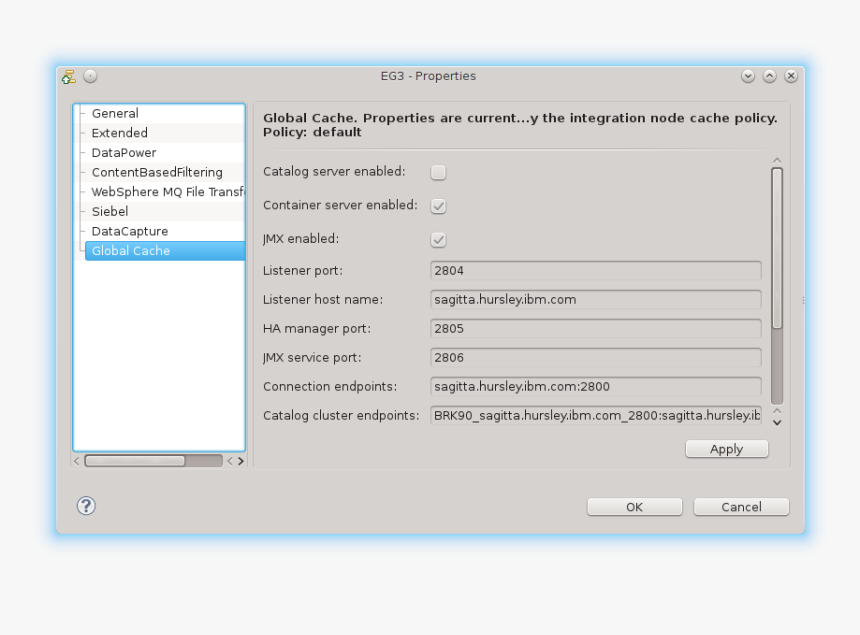Open the DataPower properties page

coord(124,153)
